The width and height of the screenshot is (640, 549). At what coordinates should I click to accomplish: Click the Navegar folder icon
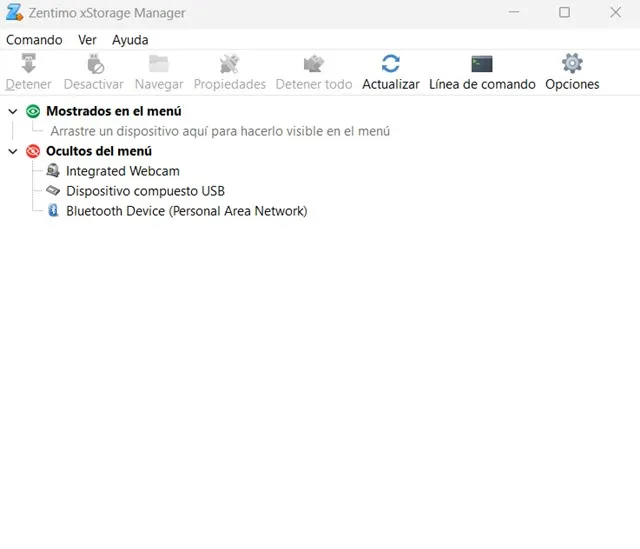coord(159,64)
